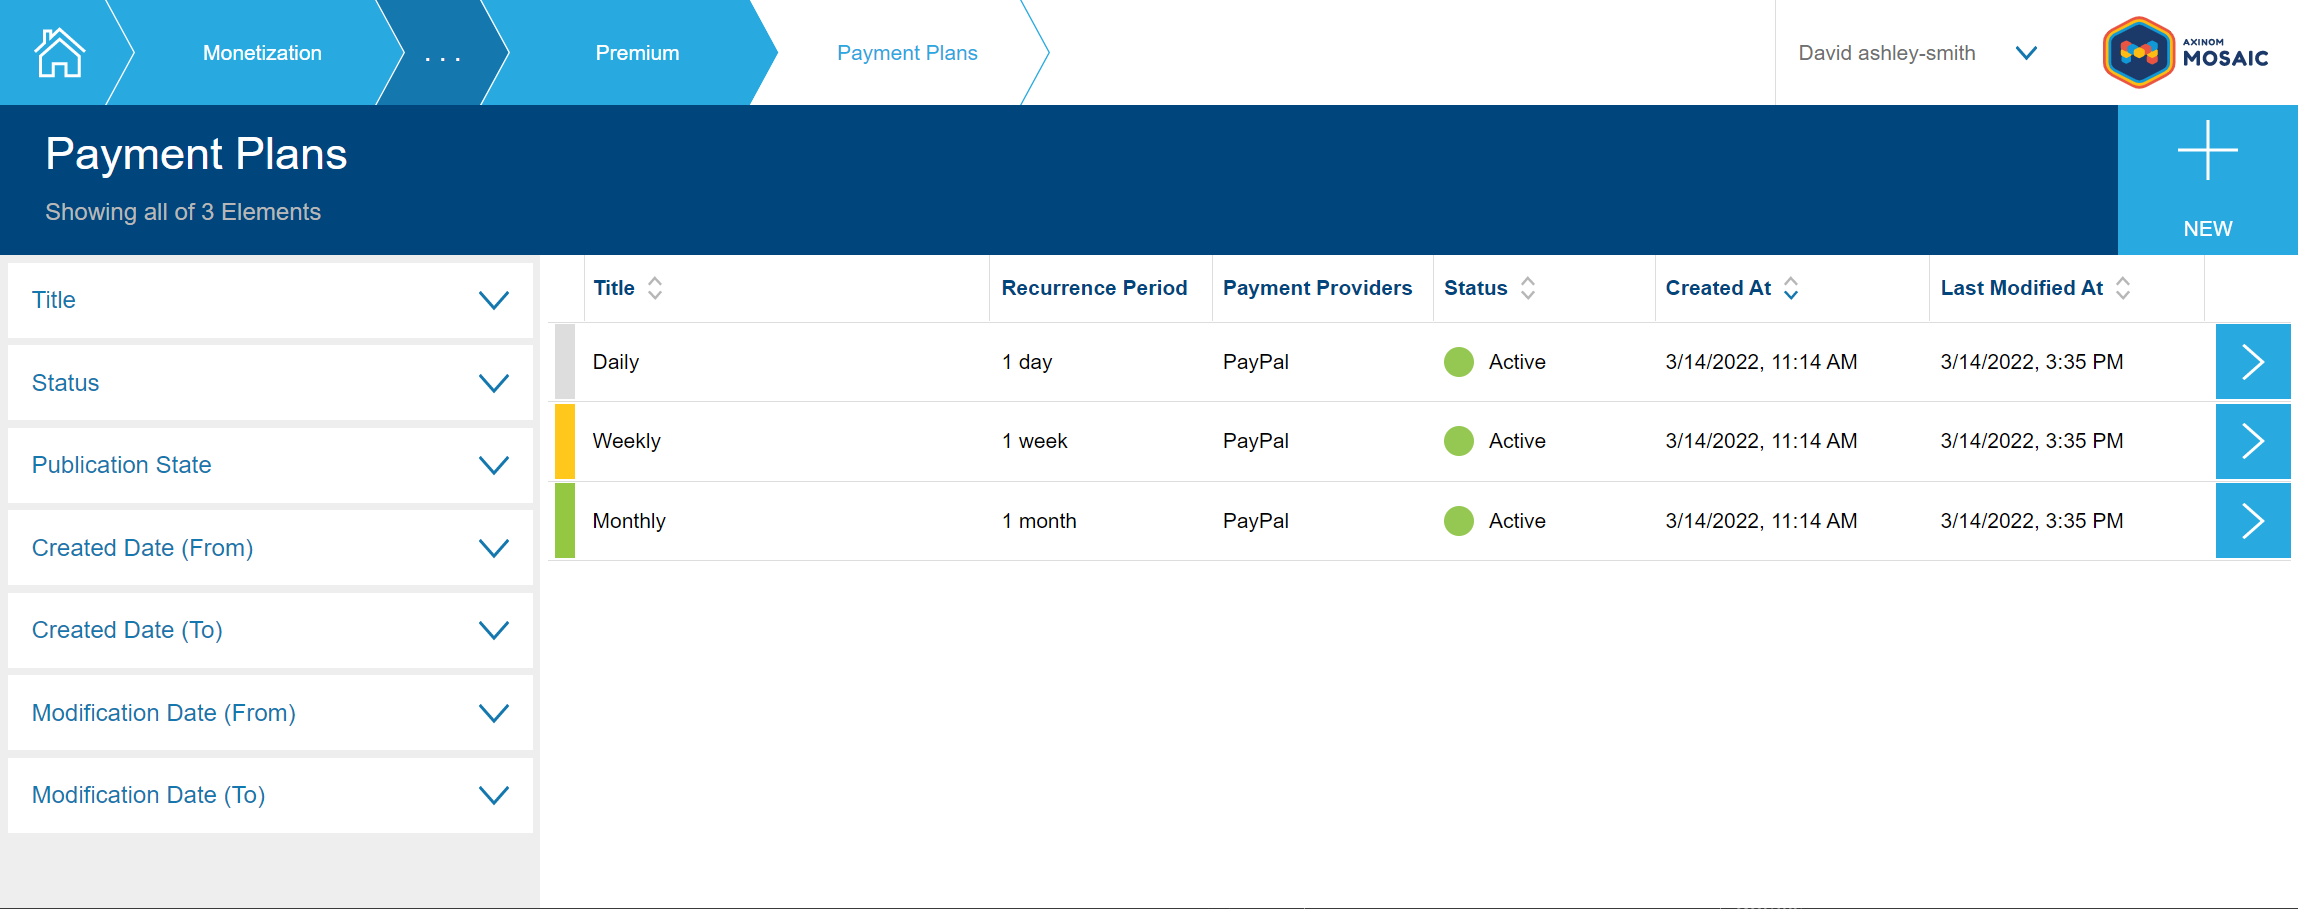
Task: Select the Monthly title cell
Action: (x=629, y=521)
